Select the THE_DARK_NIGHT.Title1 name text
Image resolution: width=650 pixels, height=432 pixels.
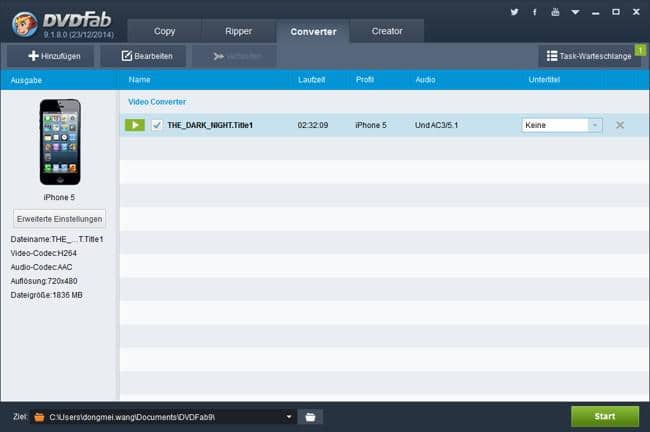(x=210, y=125)
